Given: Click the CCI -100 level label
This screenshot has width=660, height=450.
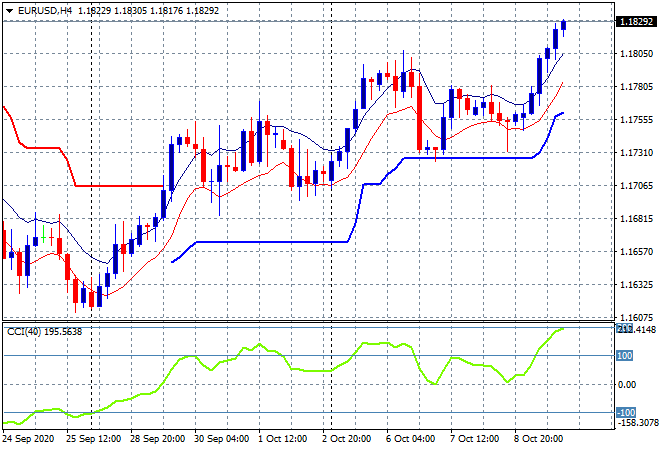Looking at the screenshot, I should point(626,413).
